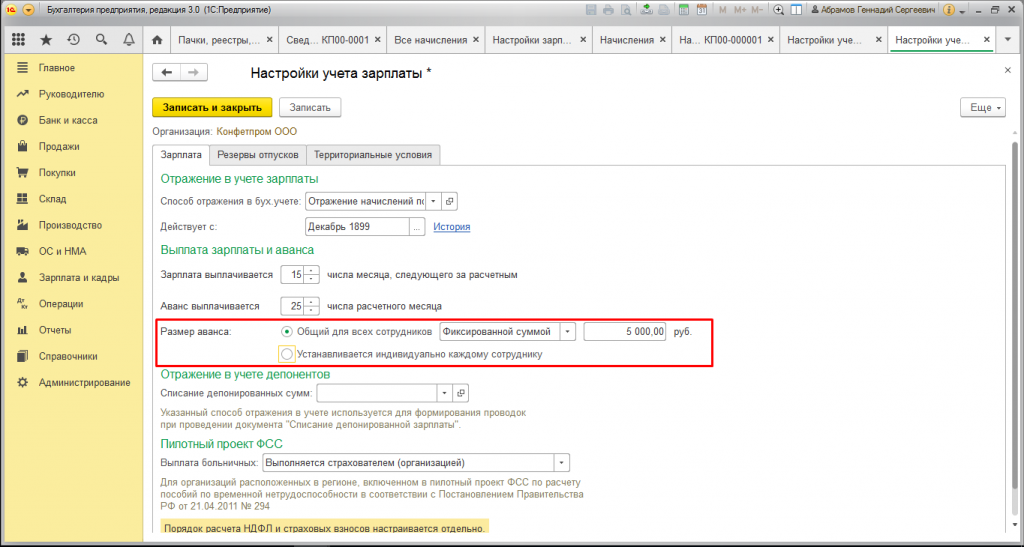Open the History clock icon
The width and height of the screenshot is (1024, 547).
73,41
